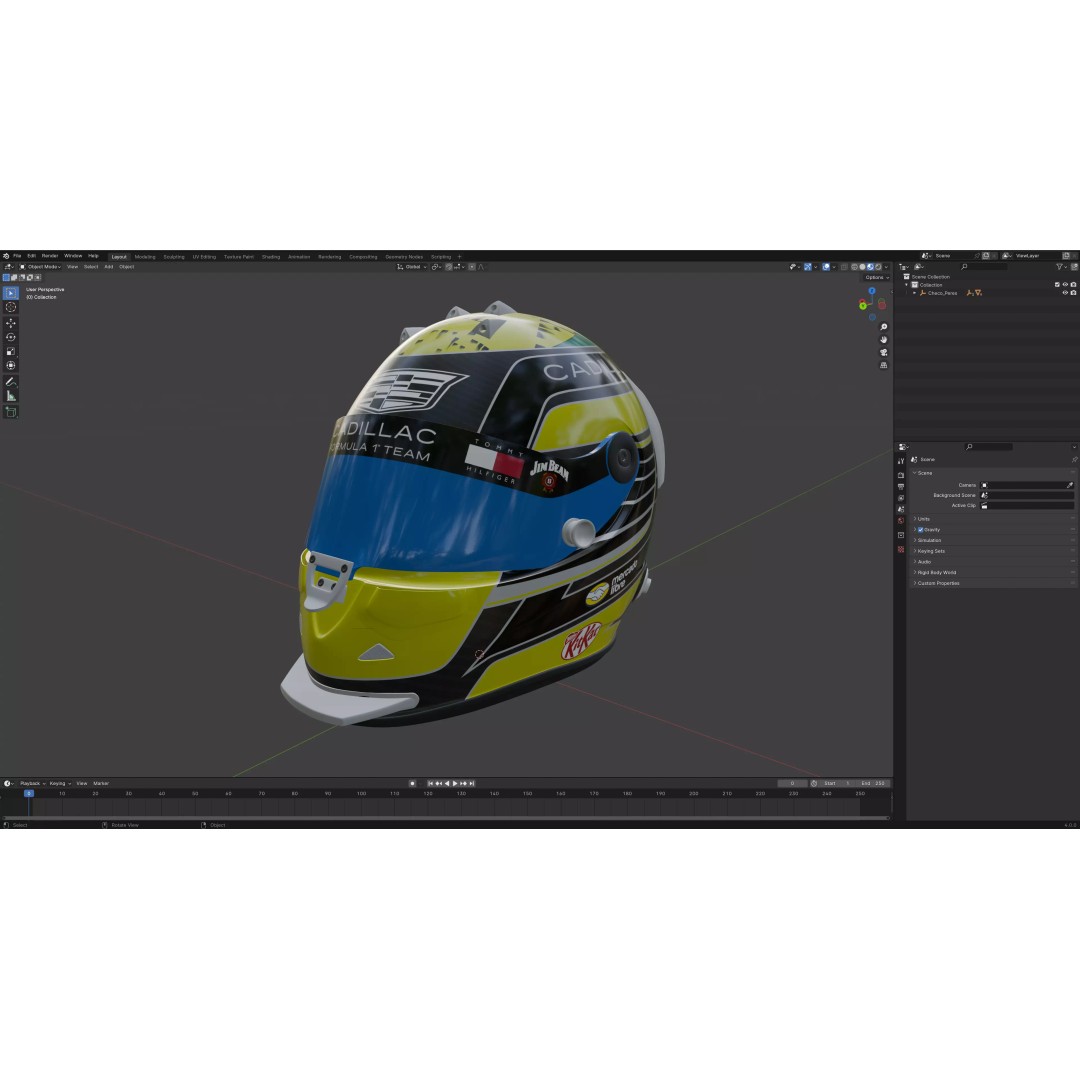Activate the Move tool
The height and width of the screenshot is (1080, 1080).
point(11,323)
